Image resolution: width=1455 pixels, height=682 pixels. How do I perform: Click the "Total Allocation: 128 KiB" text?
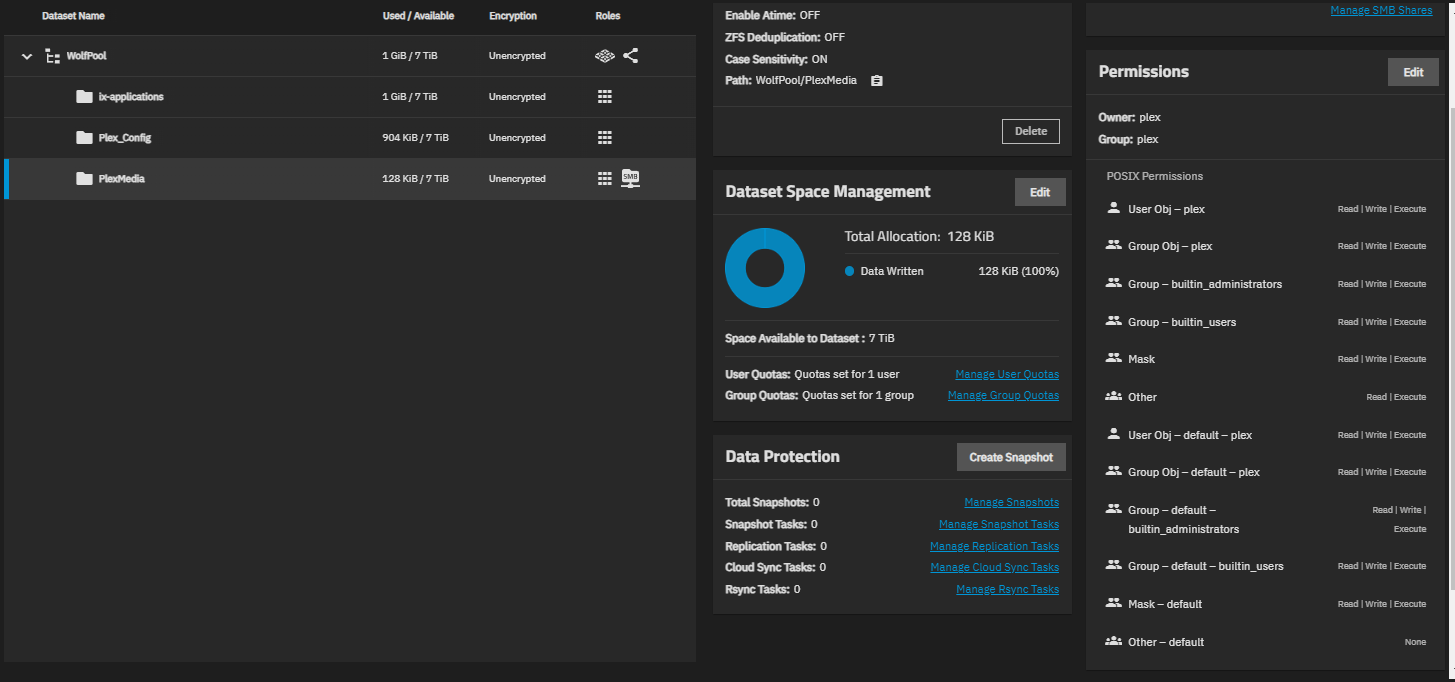coord(919,237)
